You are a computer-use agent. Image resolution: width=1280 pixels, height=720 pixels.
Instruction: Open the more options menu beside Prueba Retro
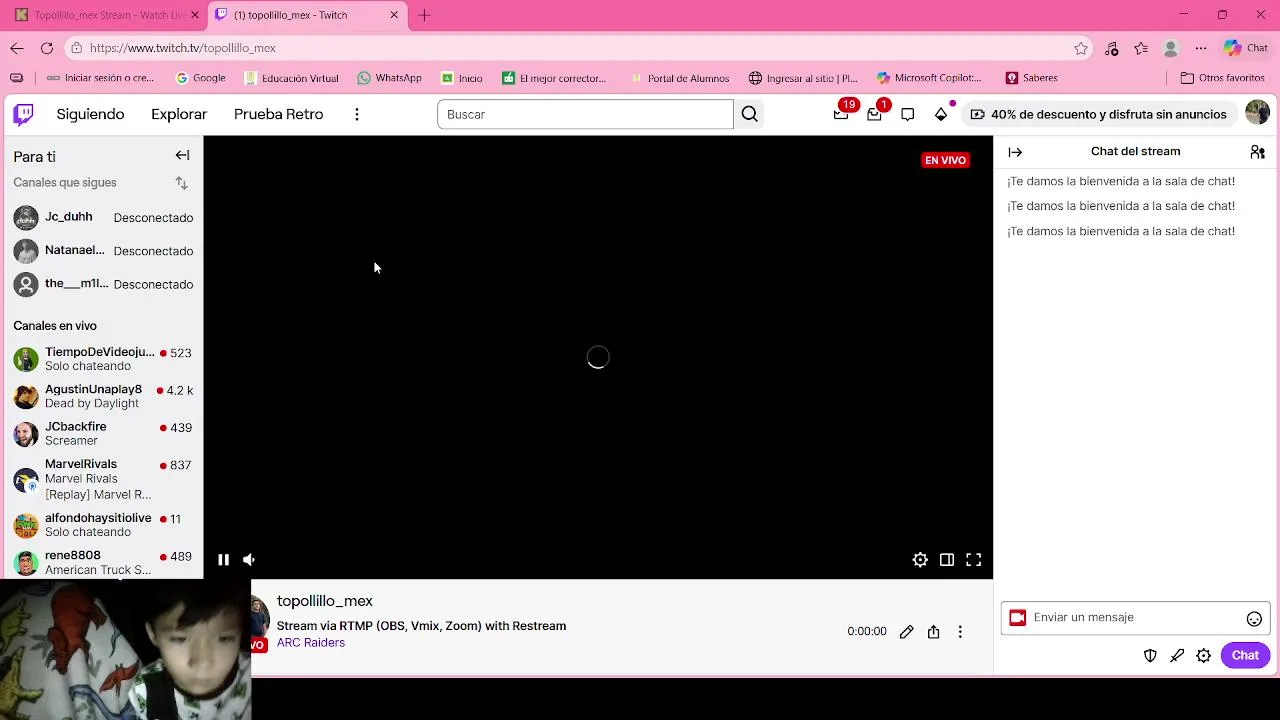tap(357, 114)
